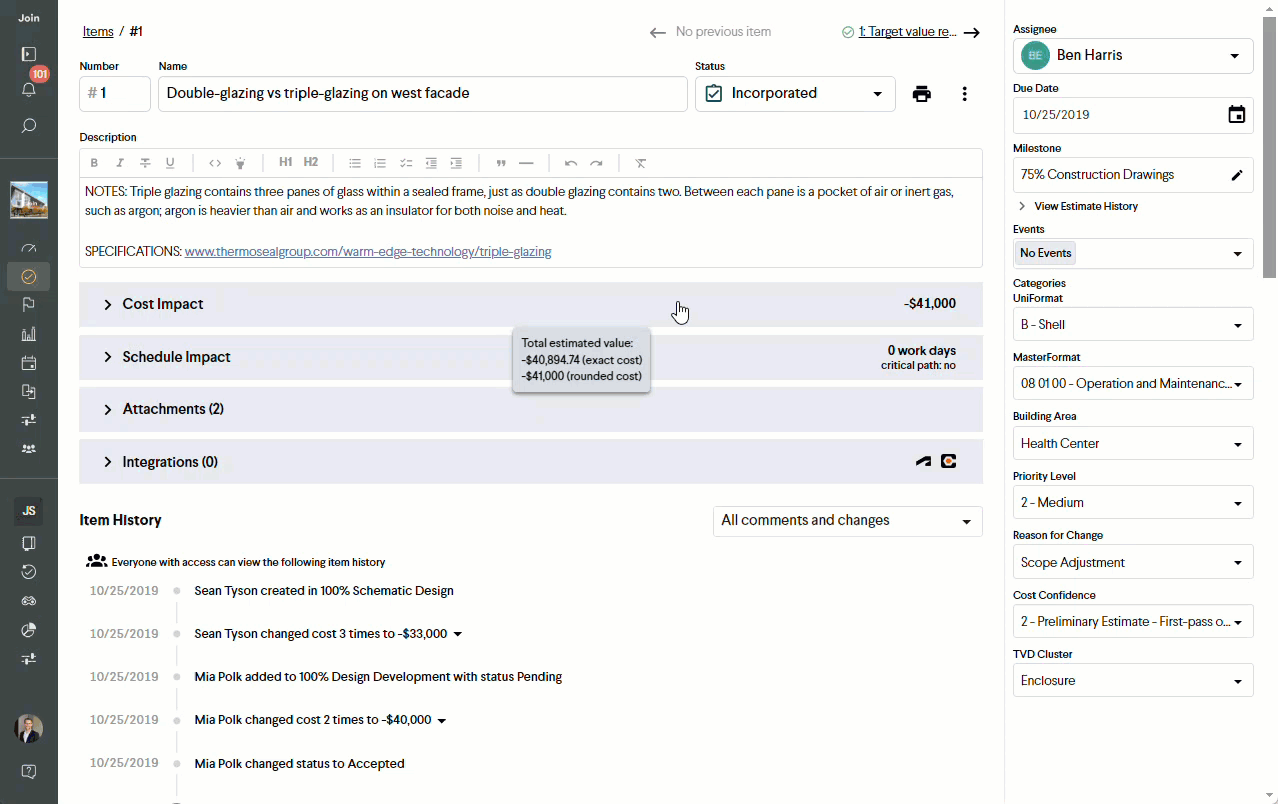The width and height of the screenshot is (1278, 804).
Task: Open notifications via the bell icon
Action: click(x=29, y=89)
